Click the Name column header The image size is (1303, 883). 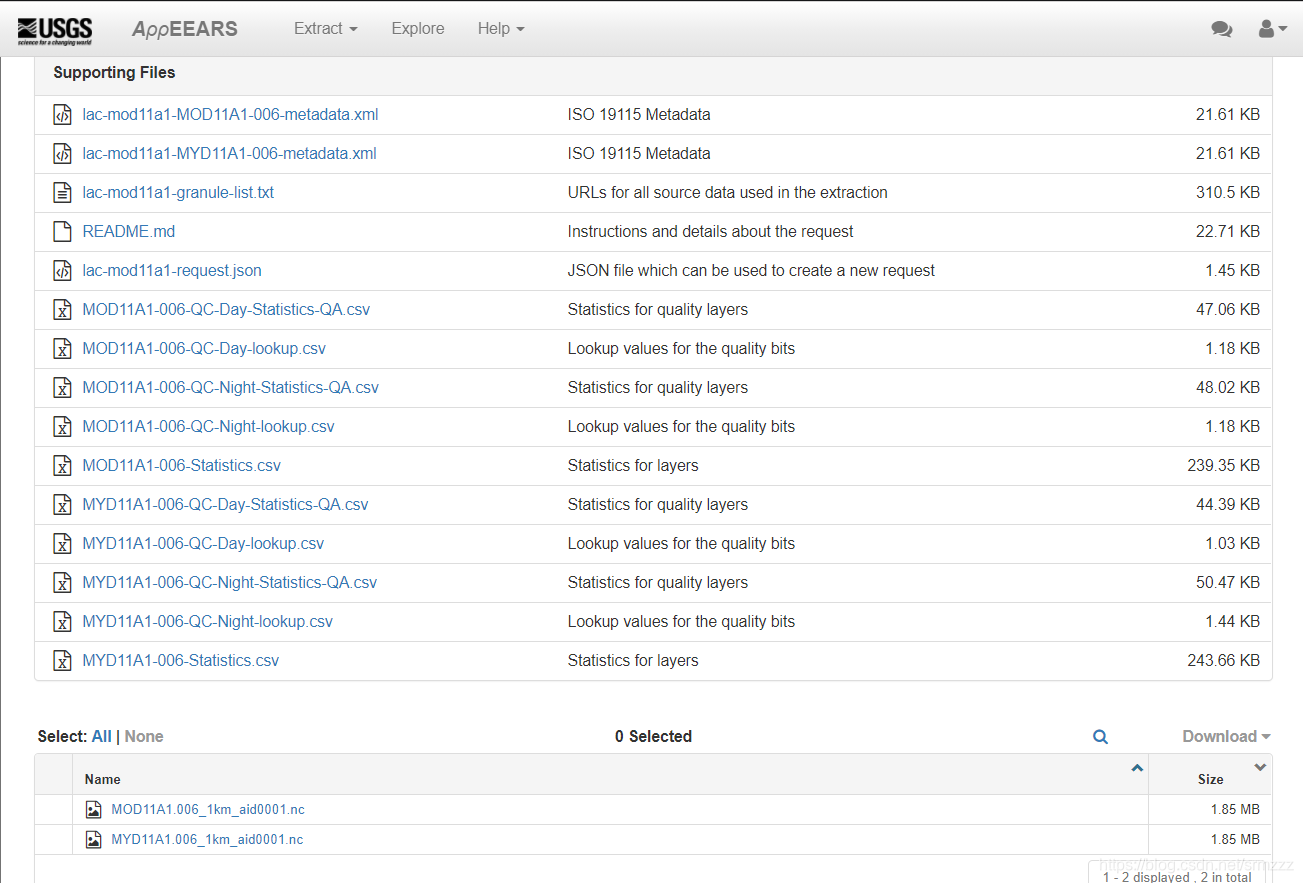102,779
